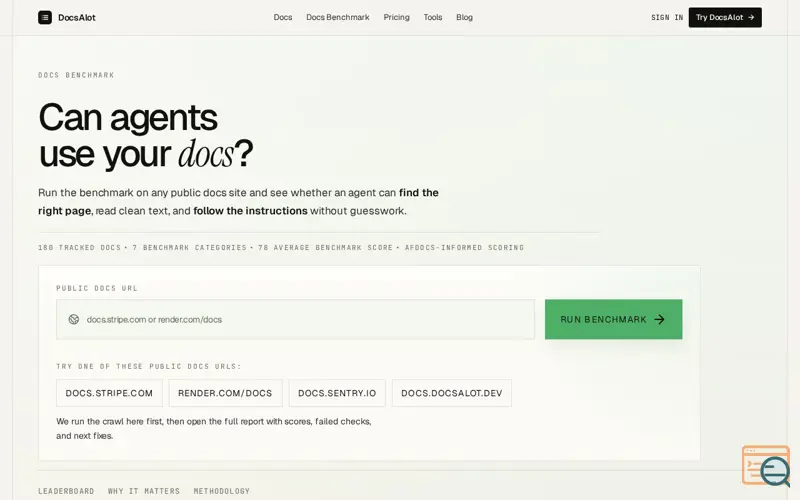Click 'TRY ONE OF THESE PUBLIC DOCS URLS:' label
800x500 pixels.
pos(148,366)
